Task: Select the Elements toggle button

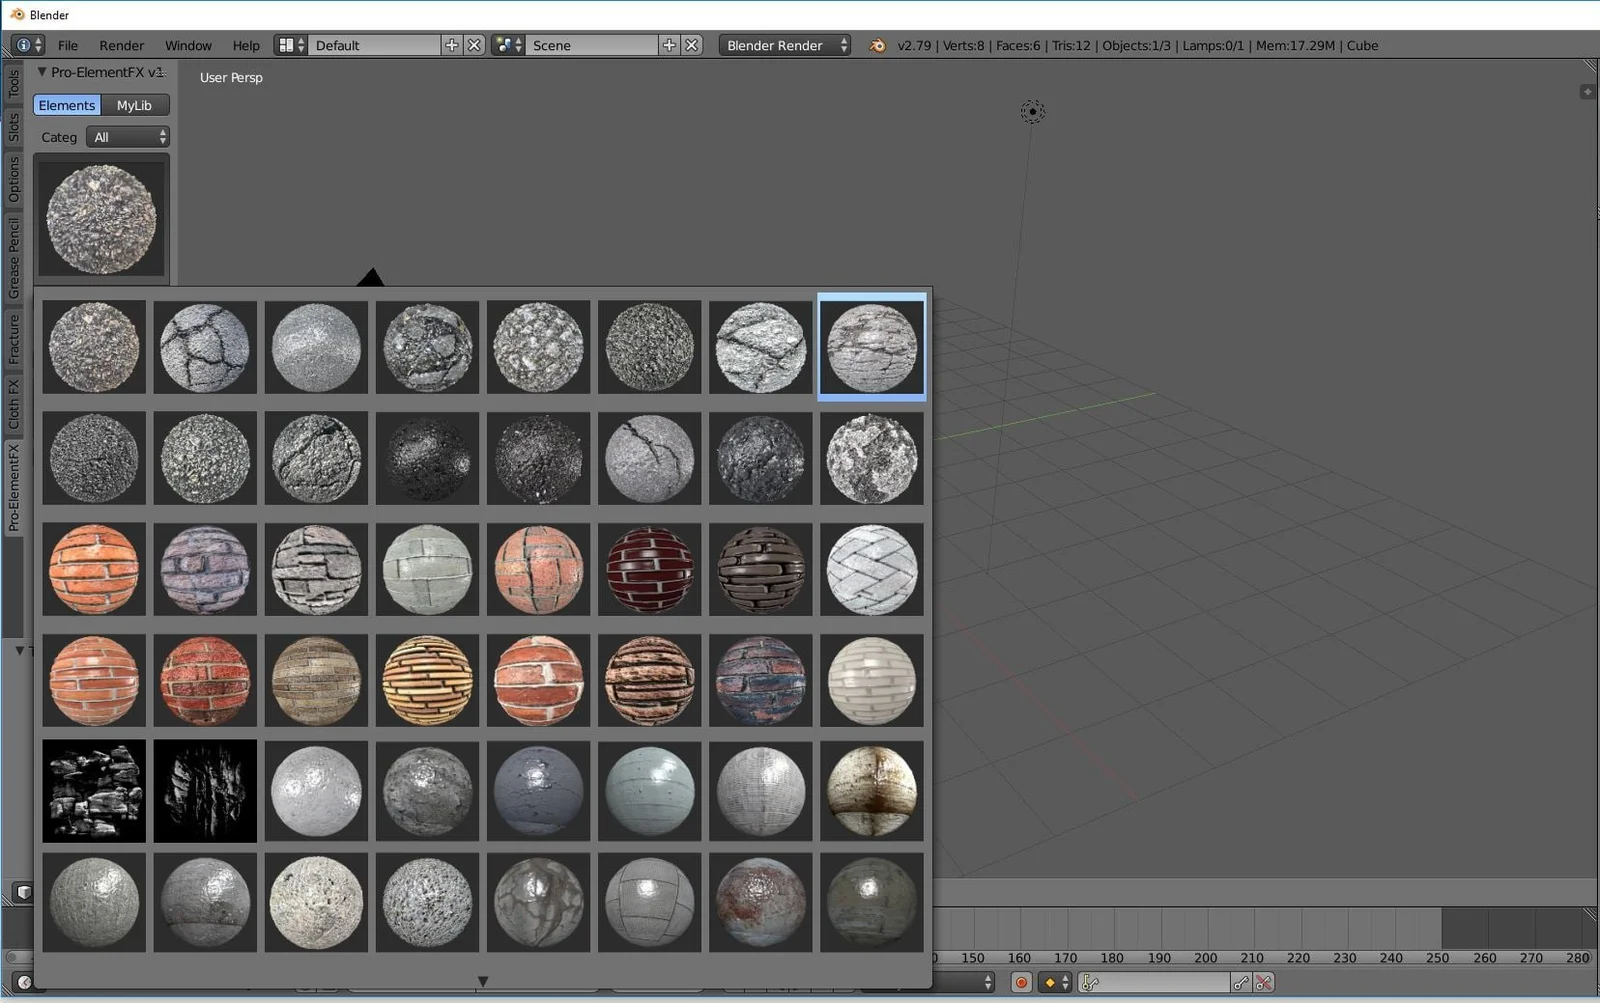Action: [67, 105]
